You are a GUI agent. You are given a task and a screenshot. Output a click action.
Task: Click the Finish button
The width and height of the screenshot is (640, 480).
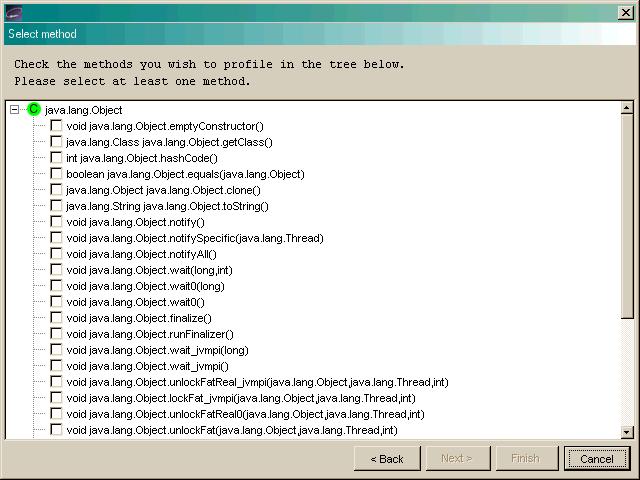coord(526,459)
